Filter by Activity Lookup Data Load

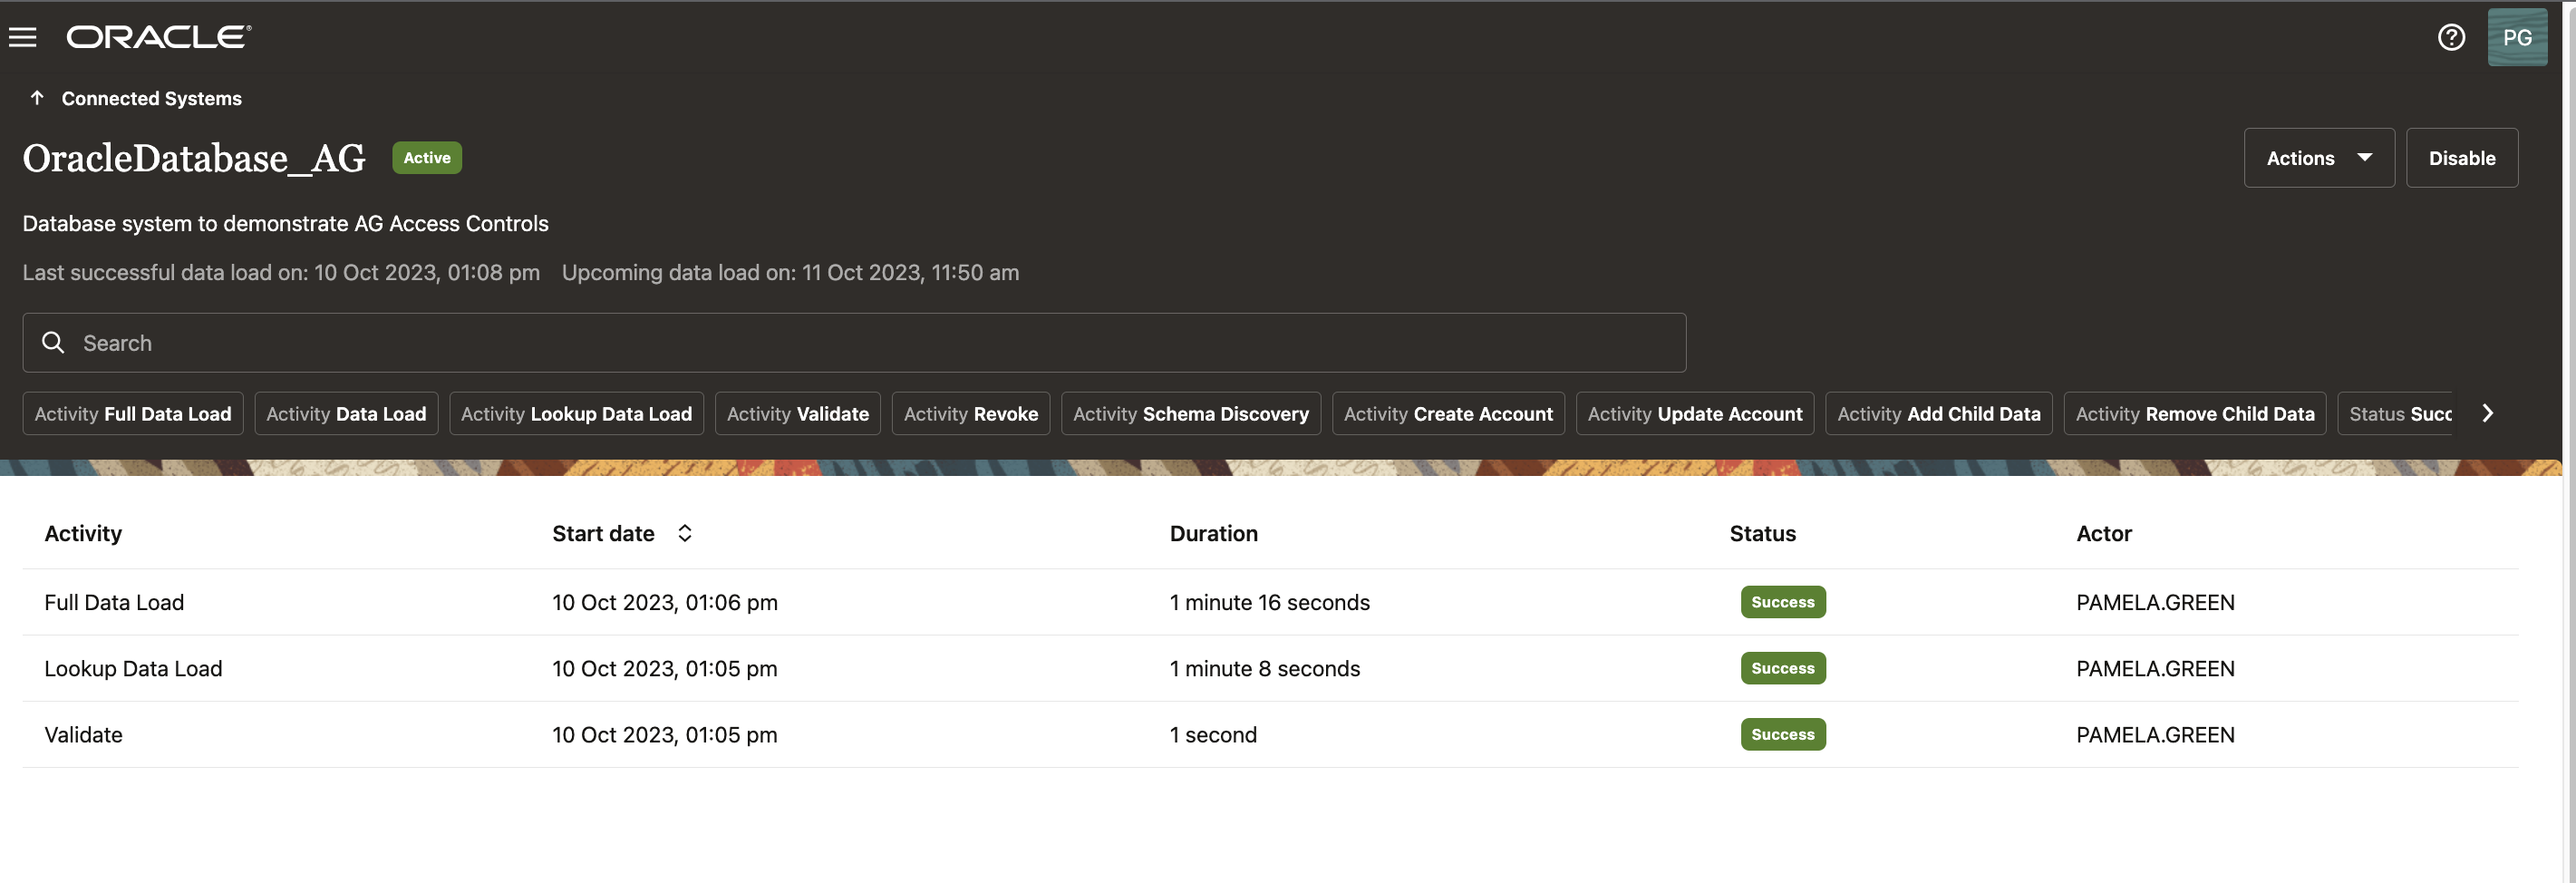(576, 413)
